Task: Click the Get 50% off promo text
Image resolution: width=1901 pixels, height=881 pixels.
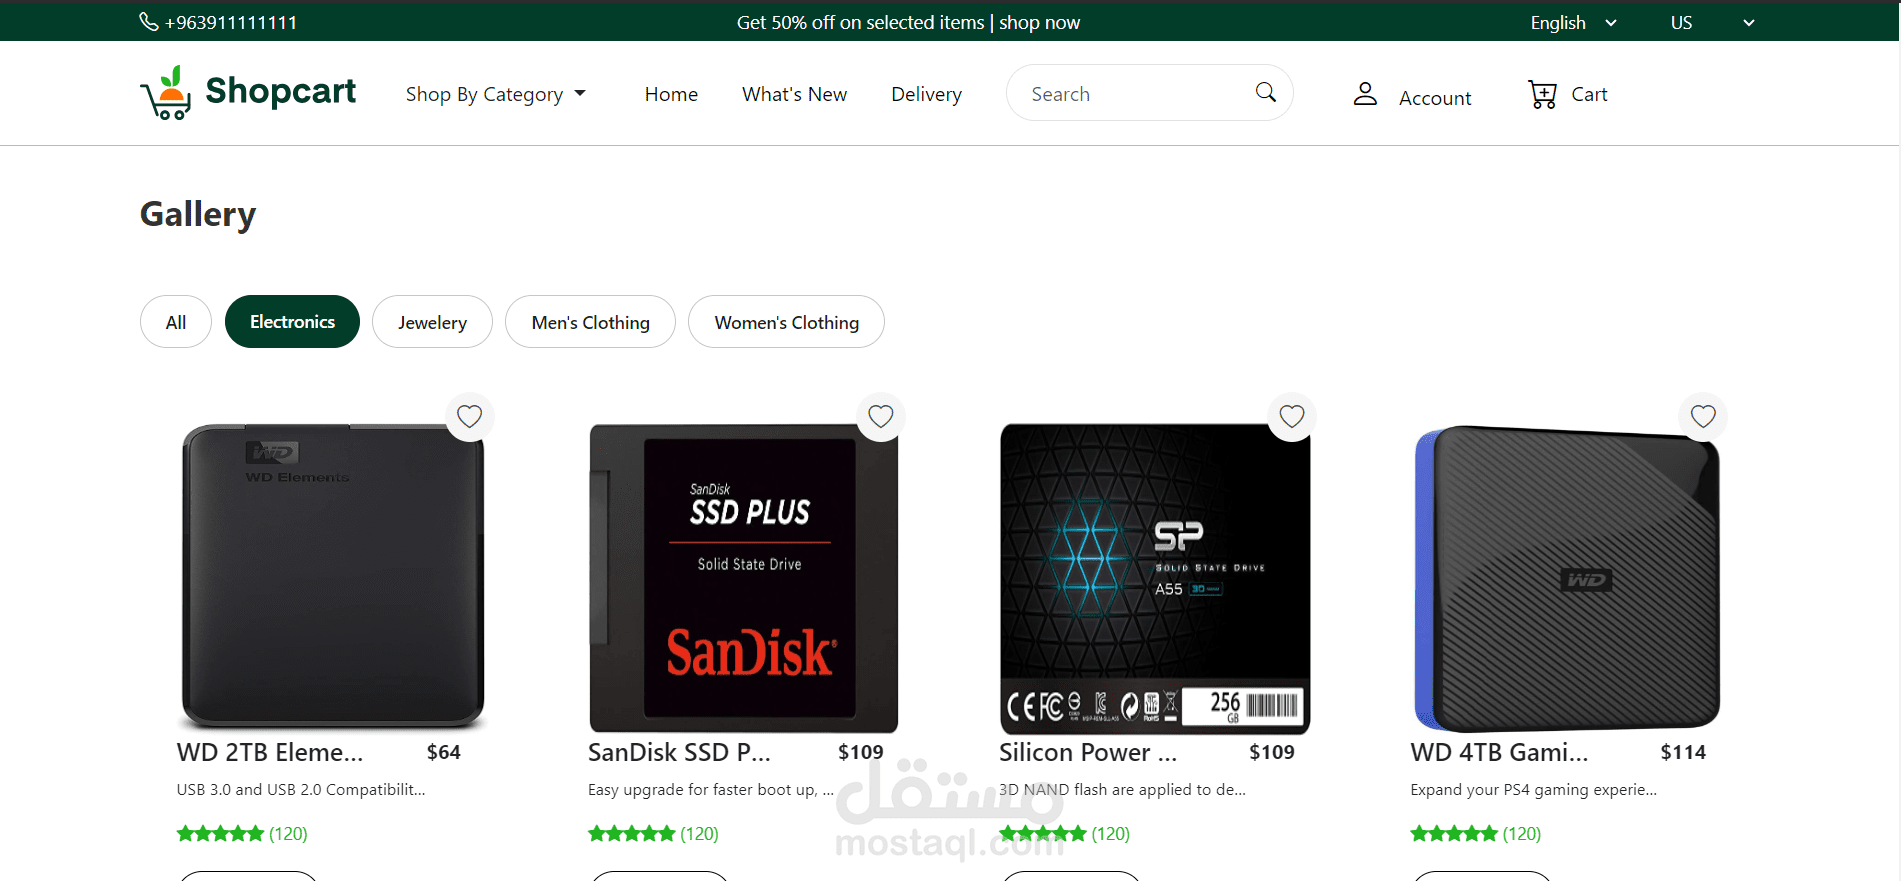Action: click(860, 22)
